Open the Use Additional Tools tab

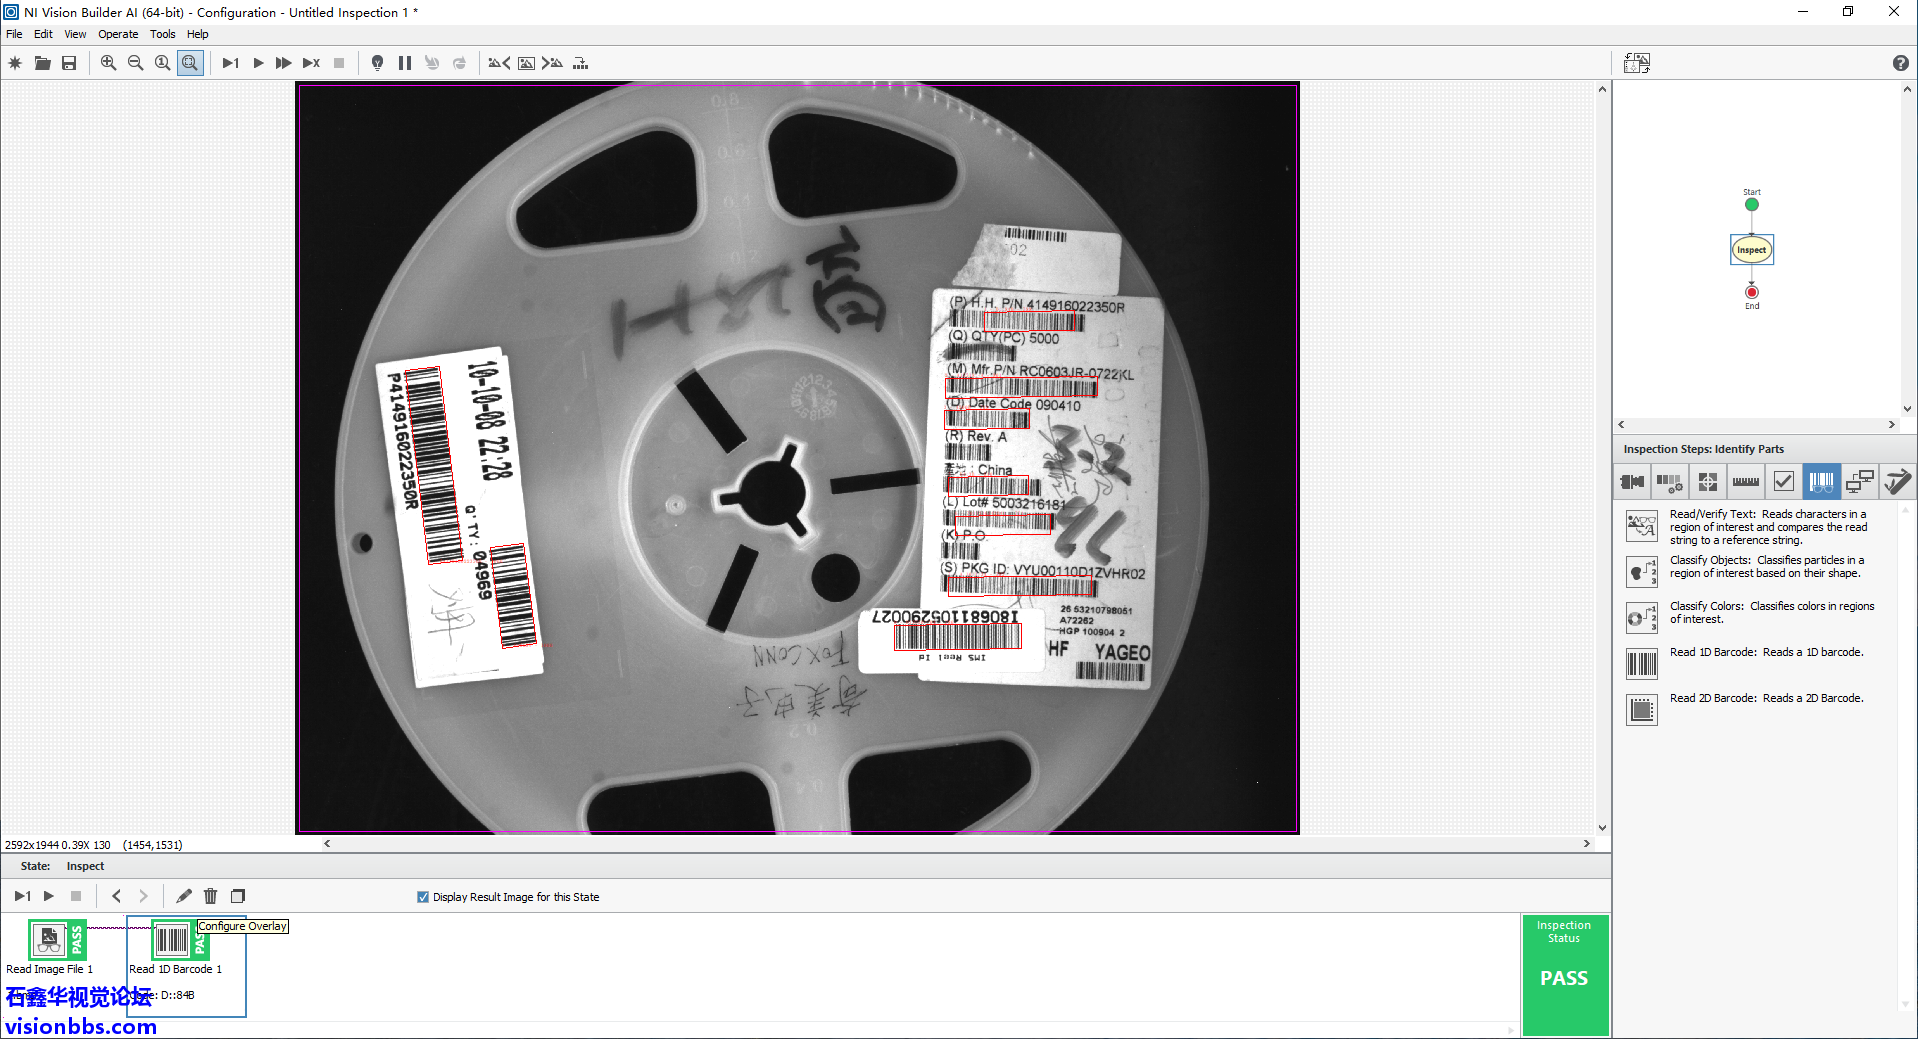click(1896, 482)
